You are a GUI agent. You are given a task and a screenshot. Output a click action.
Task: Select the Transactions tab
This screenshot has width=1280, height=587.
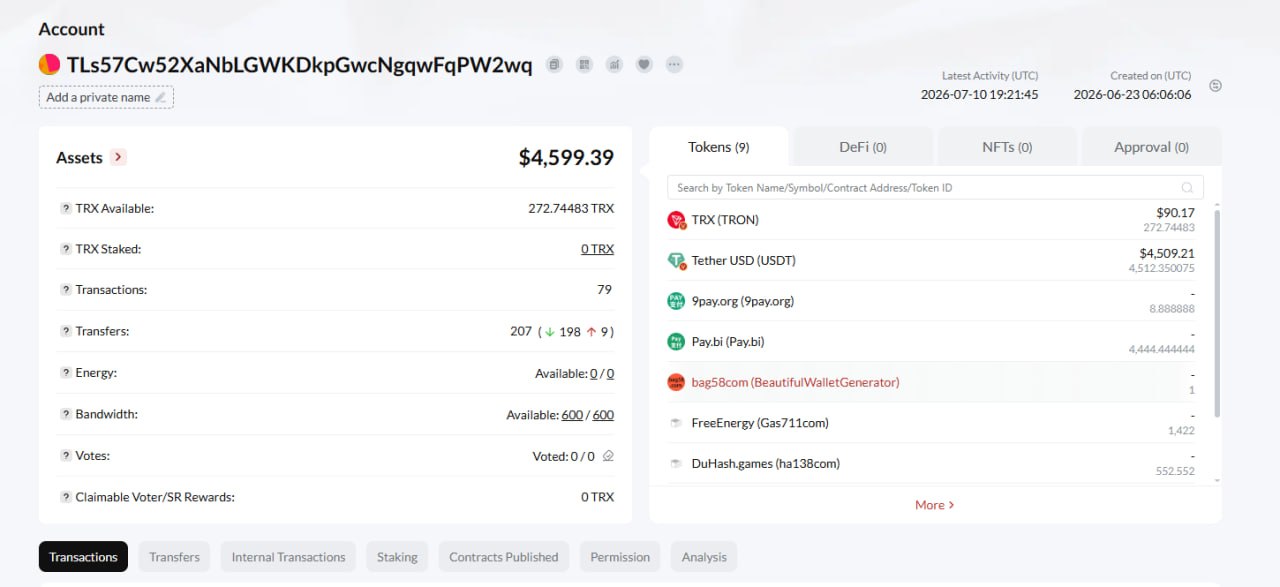click(x=83, y=557)
